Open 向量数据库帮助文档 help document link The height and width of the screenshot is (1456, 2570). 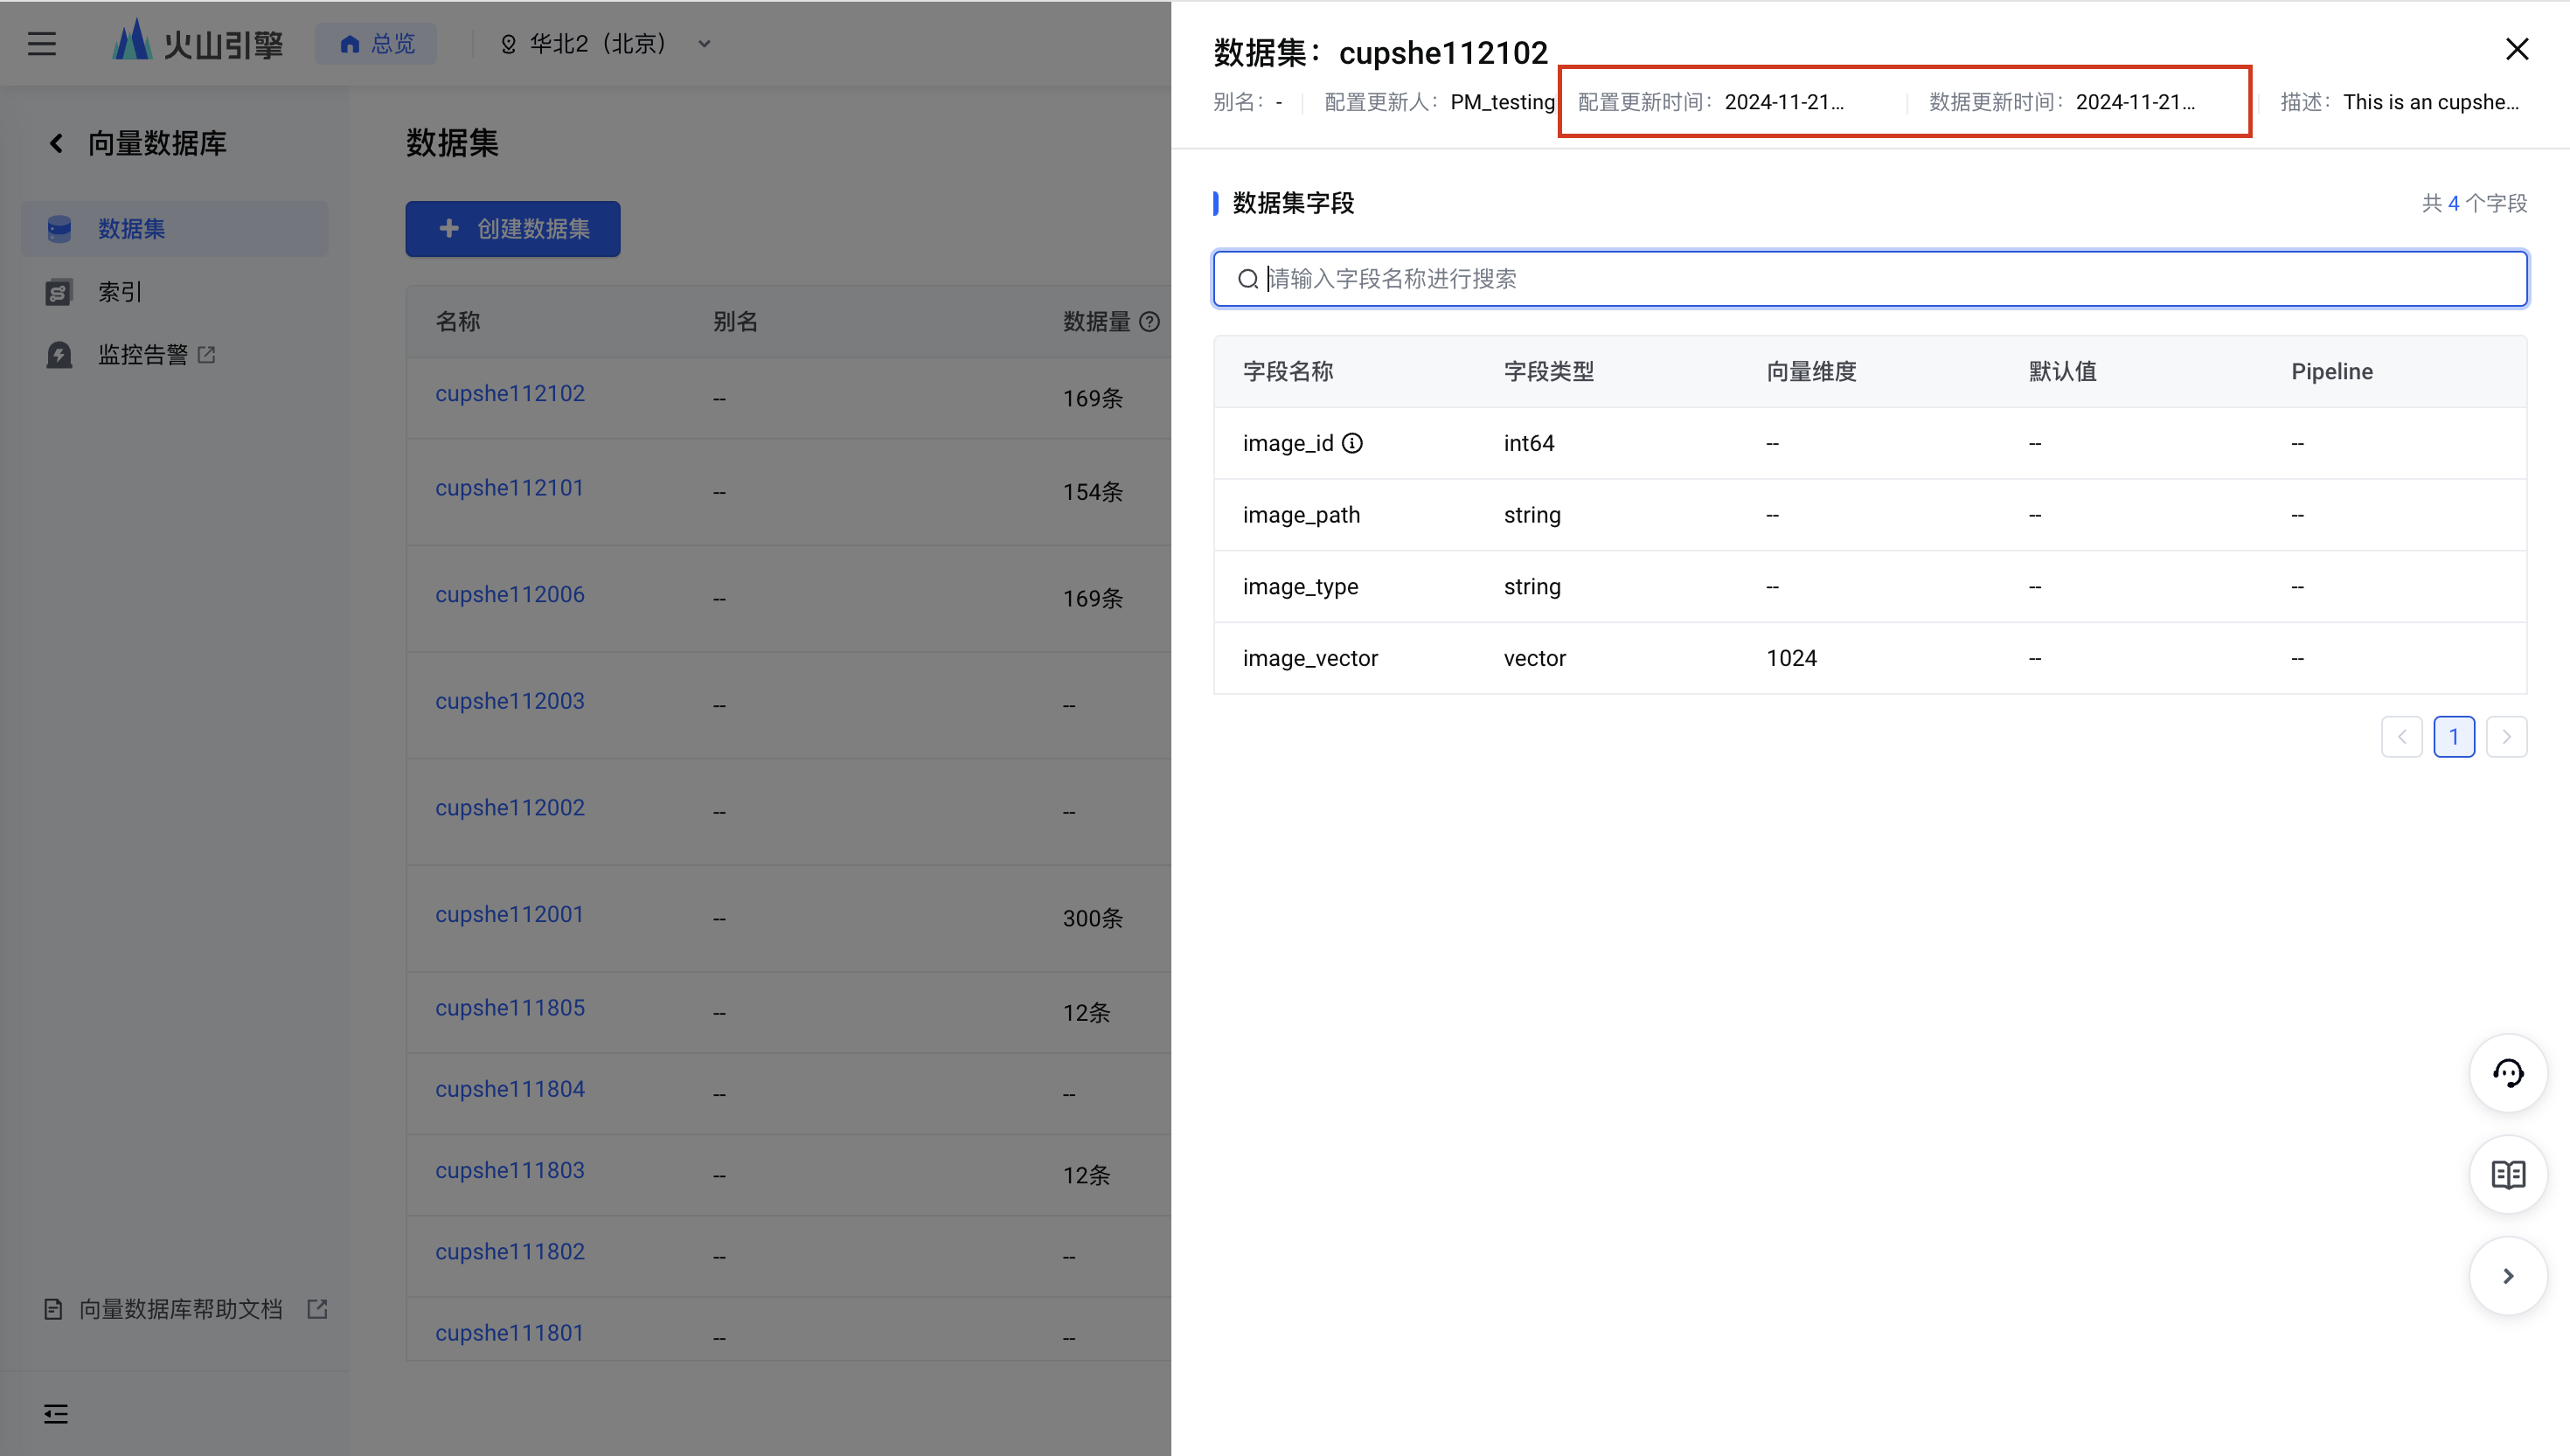coord(185,1308)
